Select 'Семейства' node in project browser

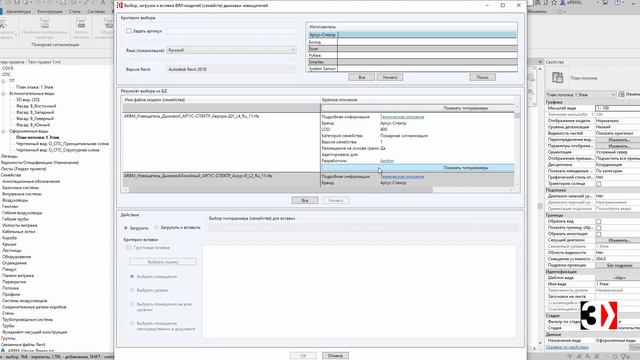click(11, 175)
